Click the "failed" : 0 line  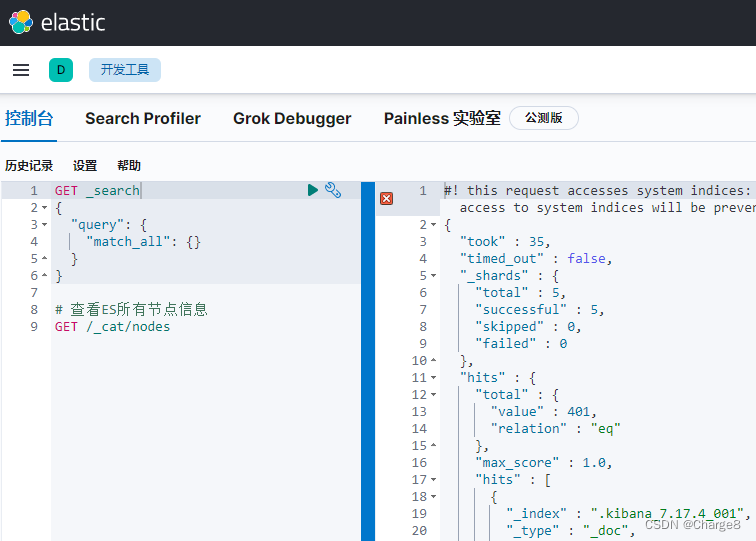pyautogui.click(x=521, y=344)
